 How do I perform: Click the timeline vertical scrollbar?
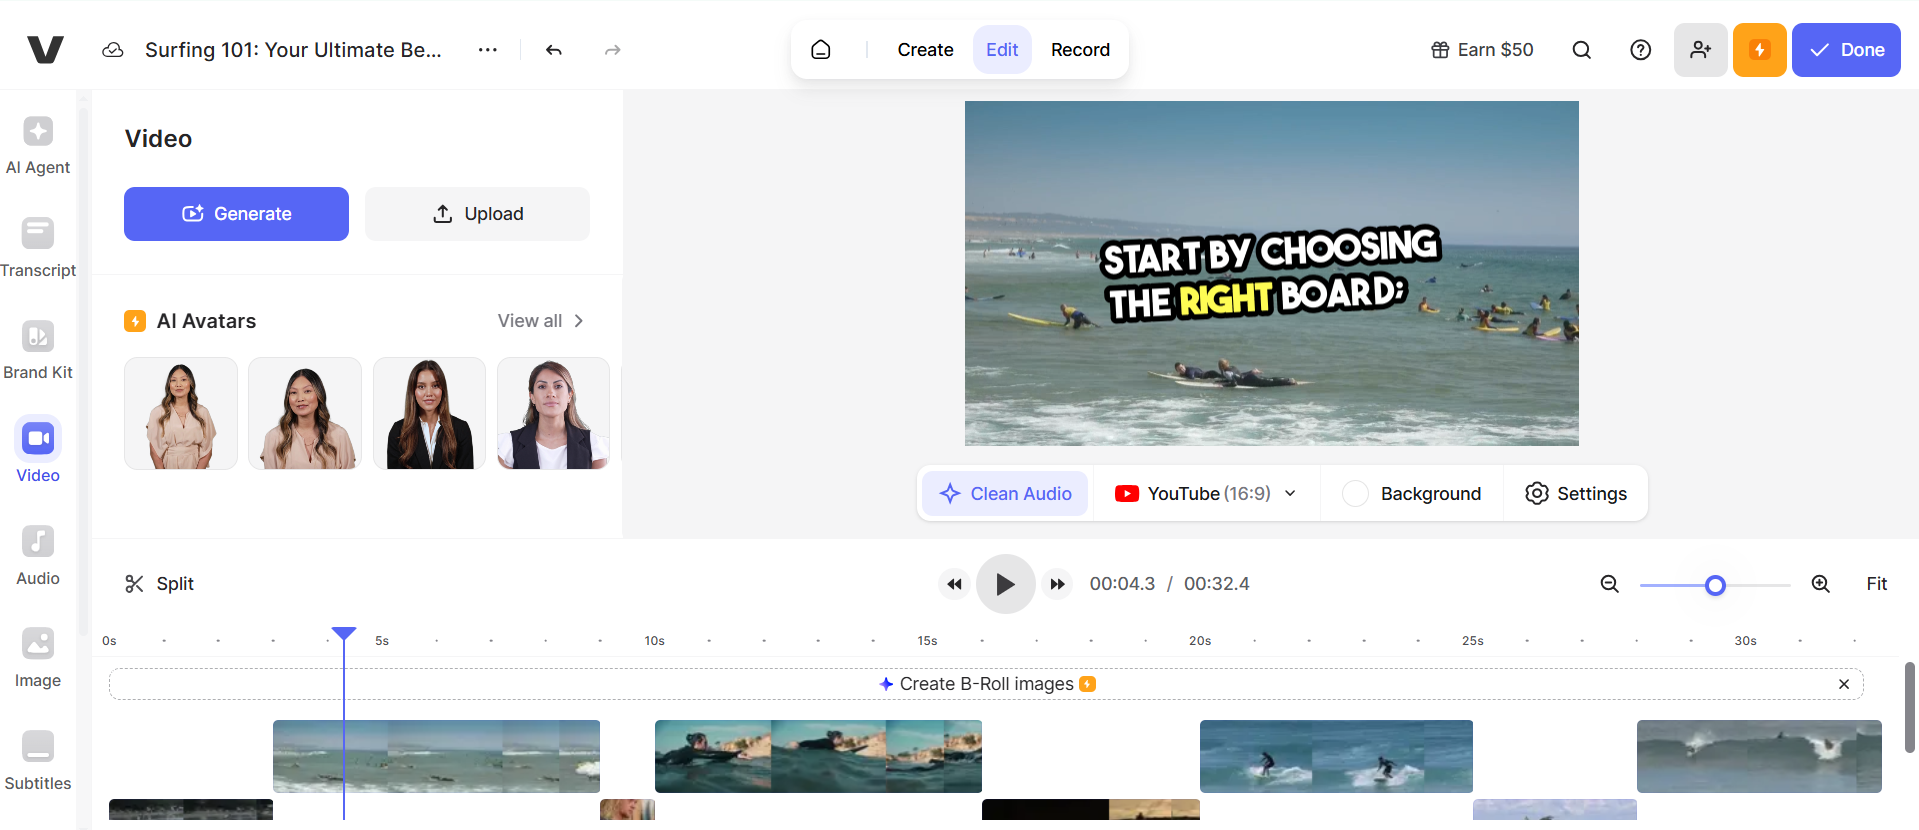[1910, 707]
